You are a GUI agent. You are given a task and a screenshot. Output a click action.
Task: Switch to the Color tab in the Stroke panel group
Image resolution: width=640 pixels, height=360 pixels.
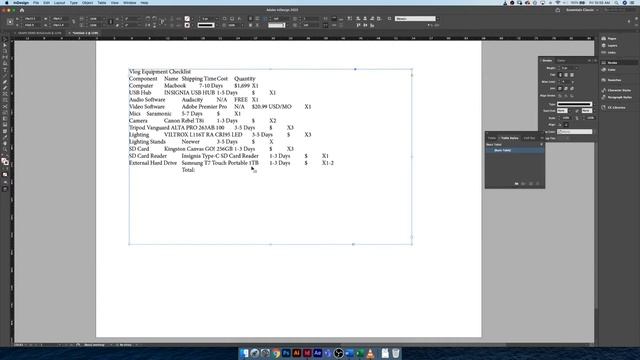pyautogui.click(x=561, y=60)
